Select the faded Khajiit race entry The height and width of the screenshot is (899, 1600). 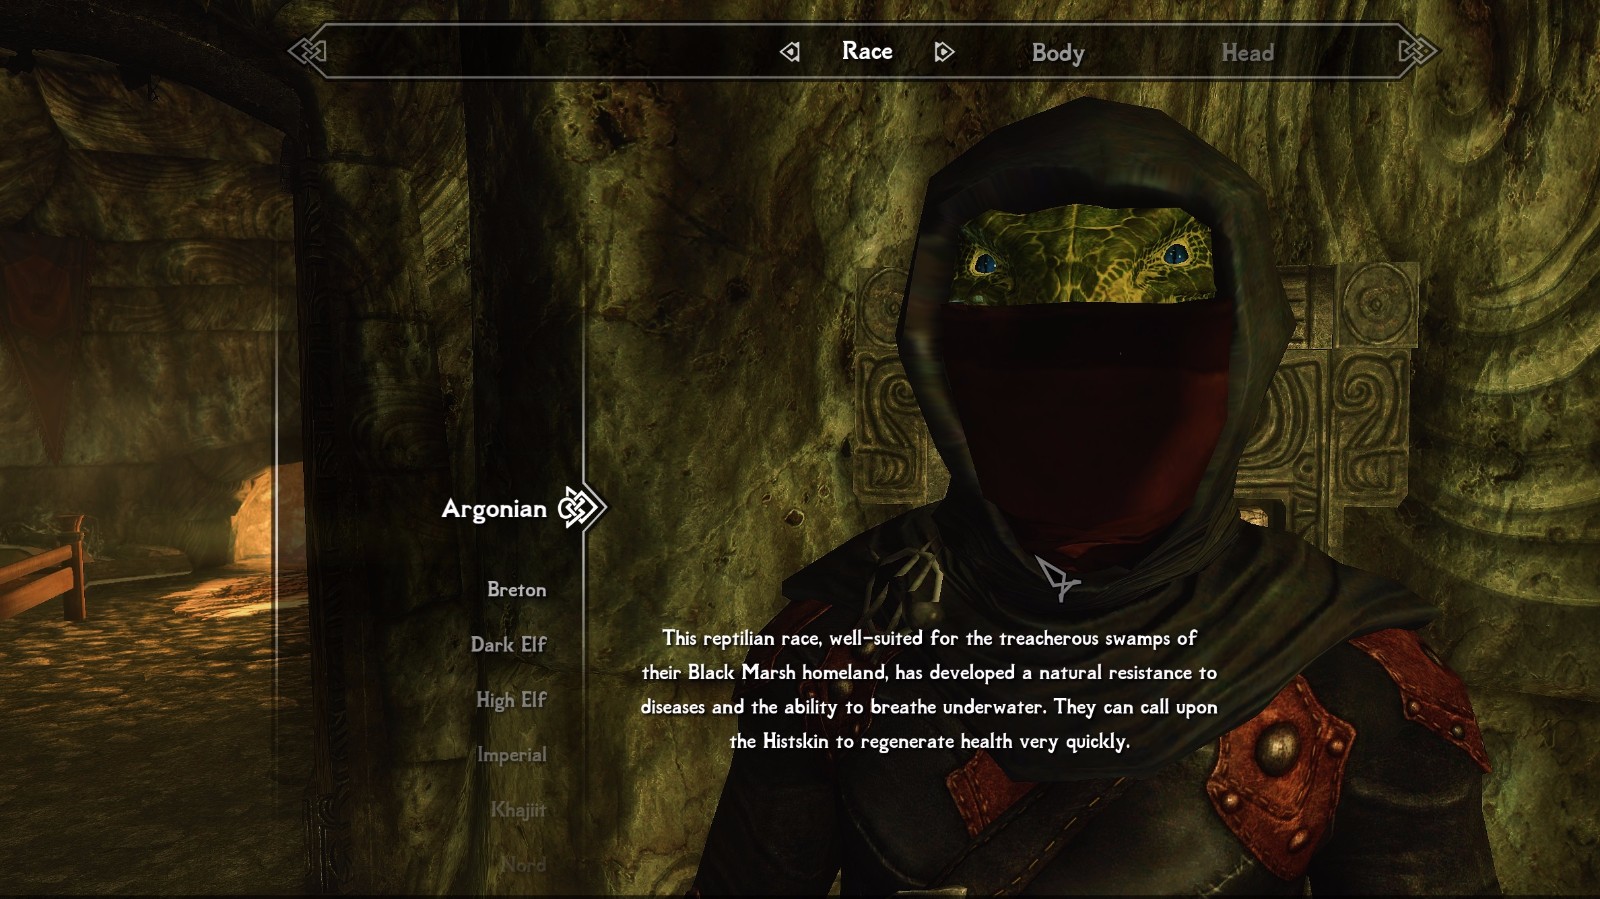pyautogui.click(x=517, y=810)
